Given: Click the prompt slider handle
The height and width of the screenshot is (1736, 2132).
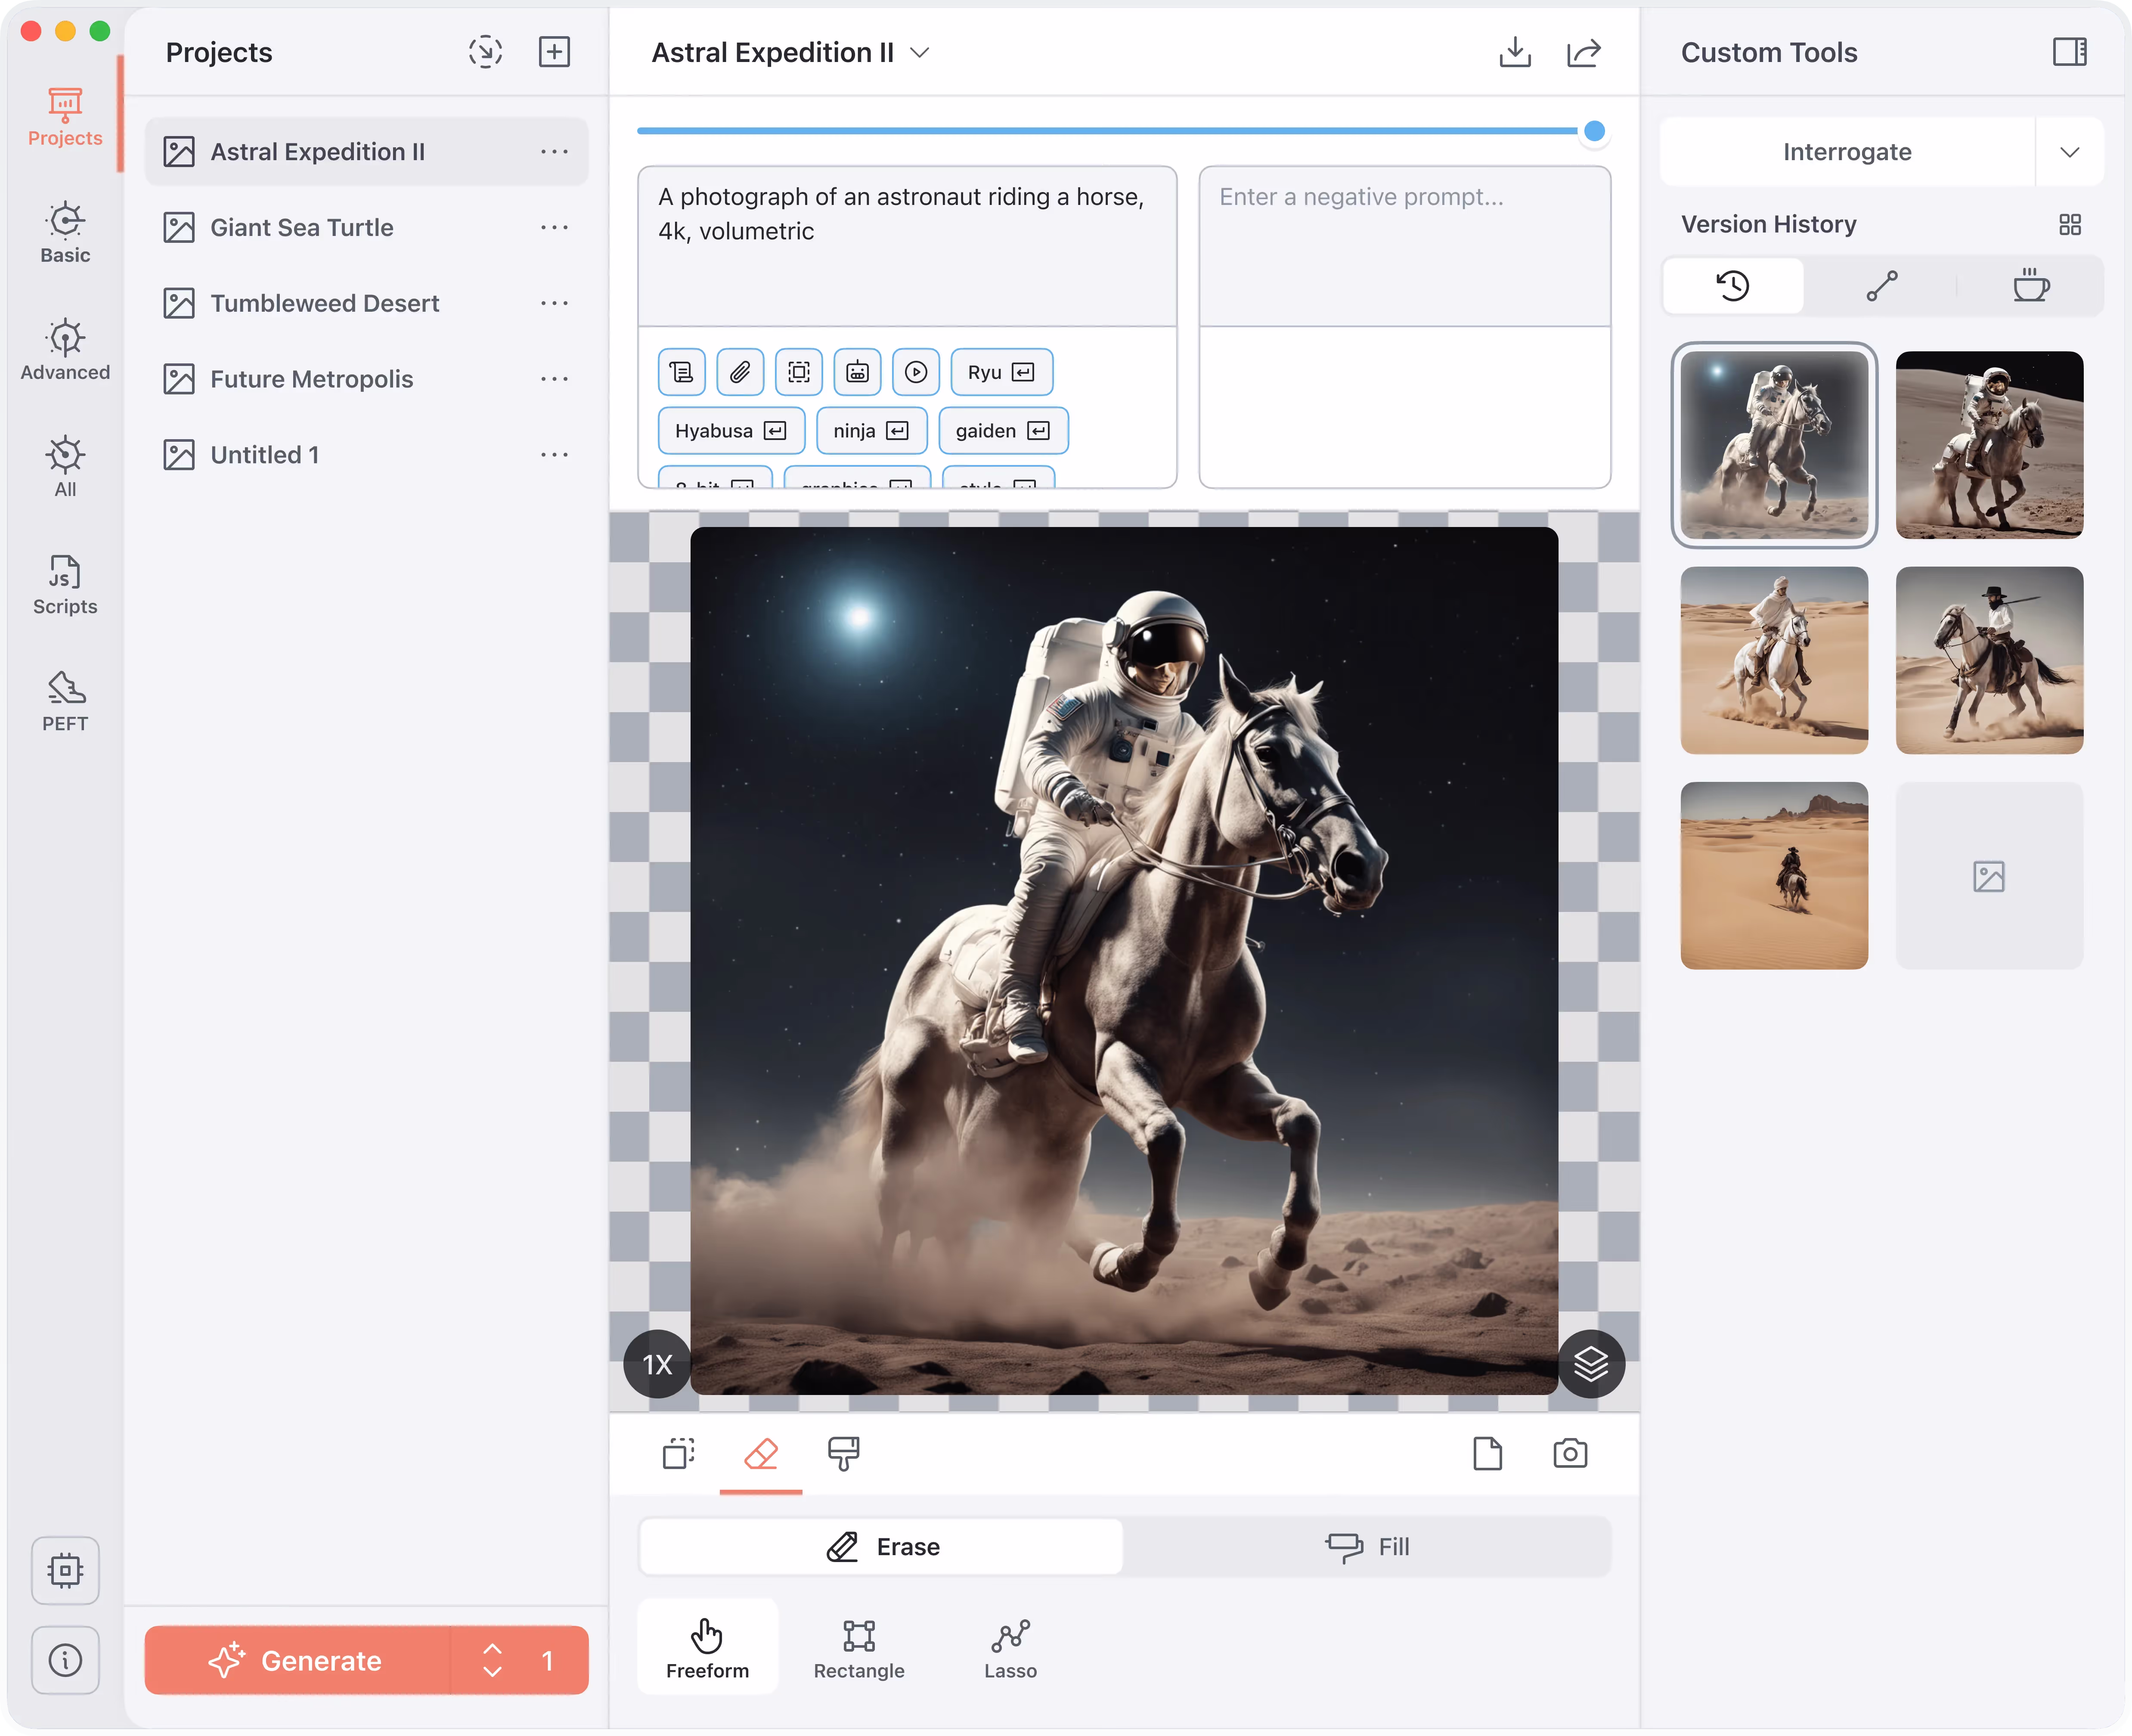Looking at the screenshot, I should [x=1595, y=131].
